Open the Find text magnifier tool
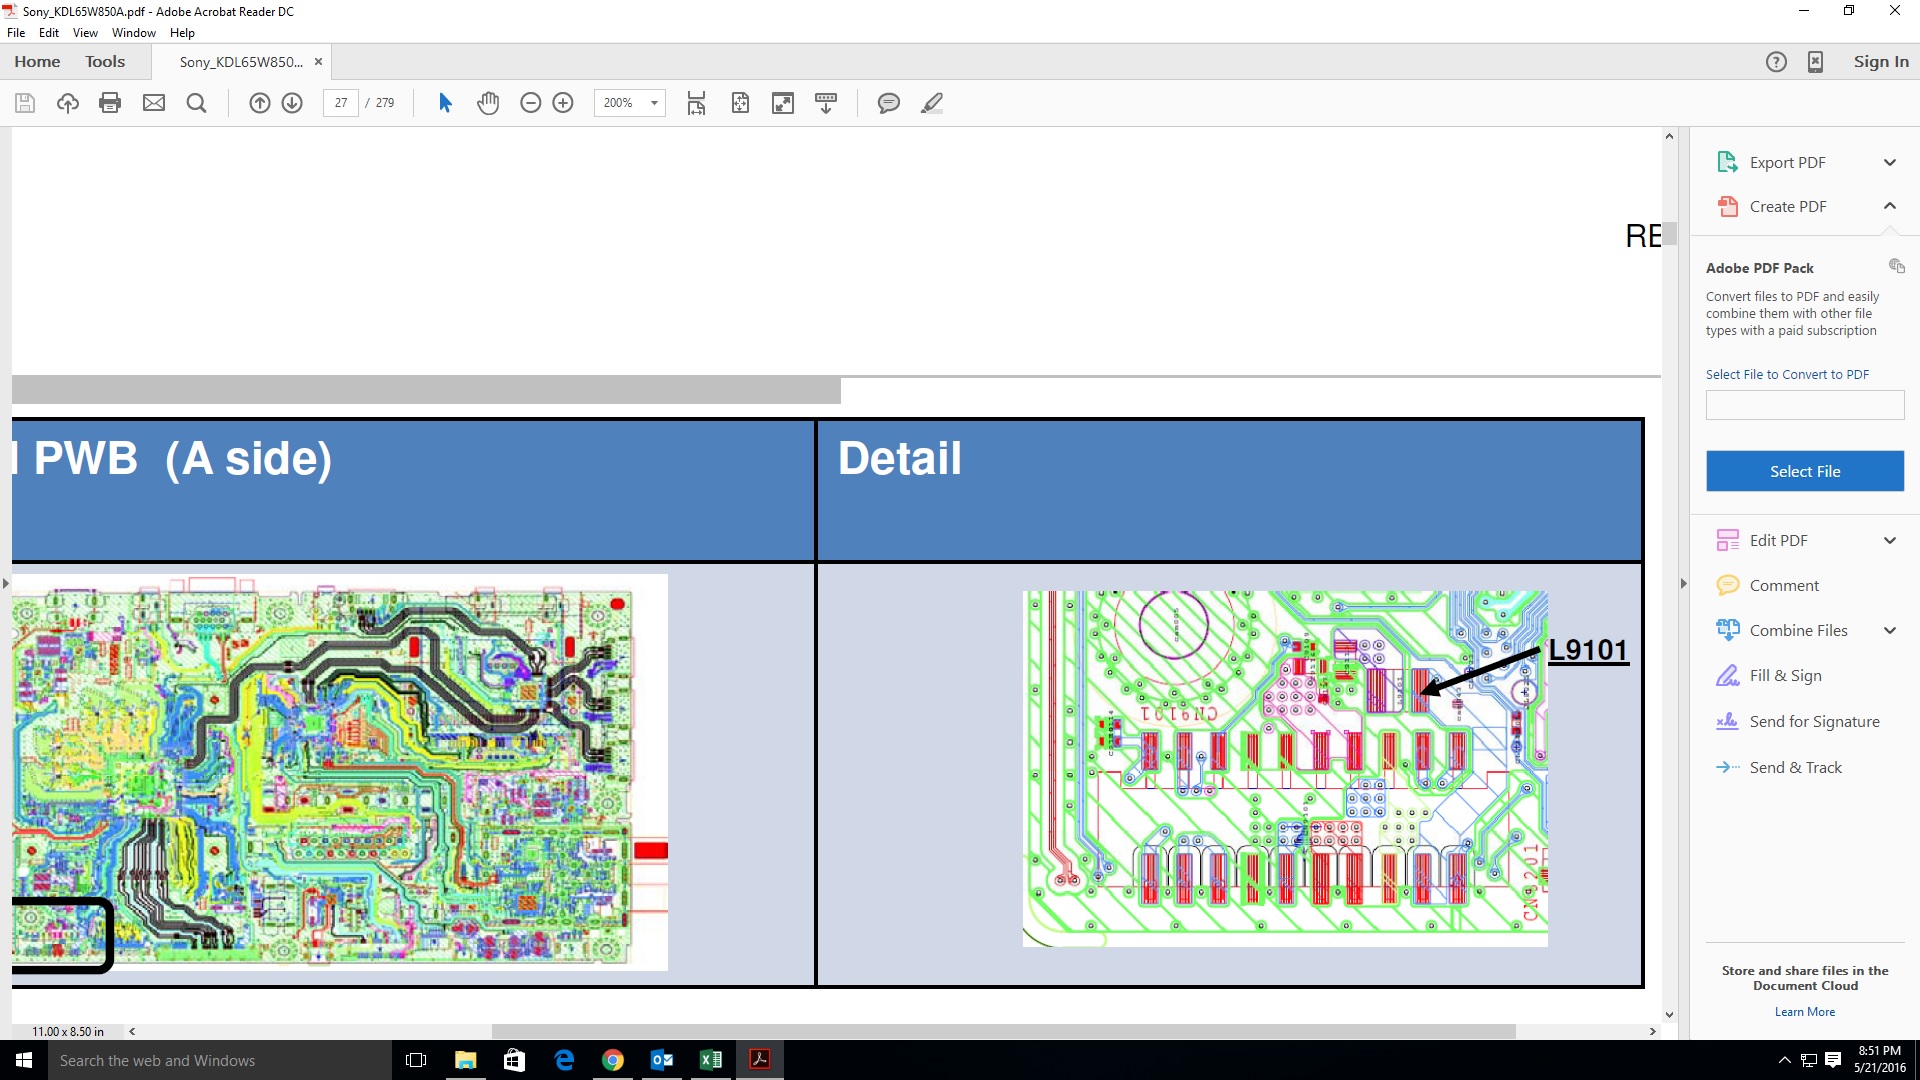The image size is (1920, 1080). click(197, 103)
